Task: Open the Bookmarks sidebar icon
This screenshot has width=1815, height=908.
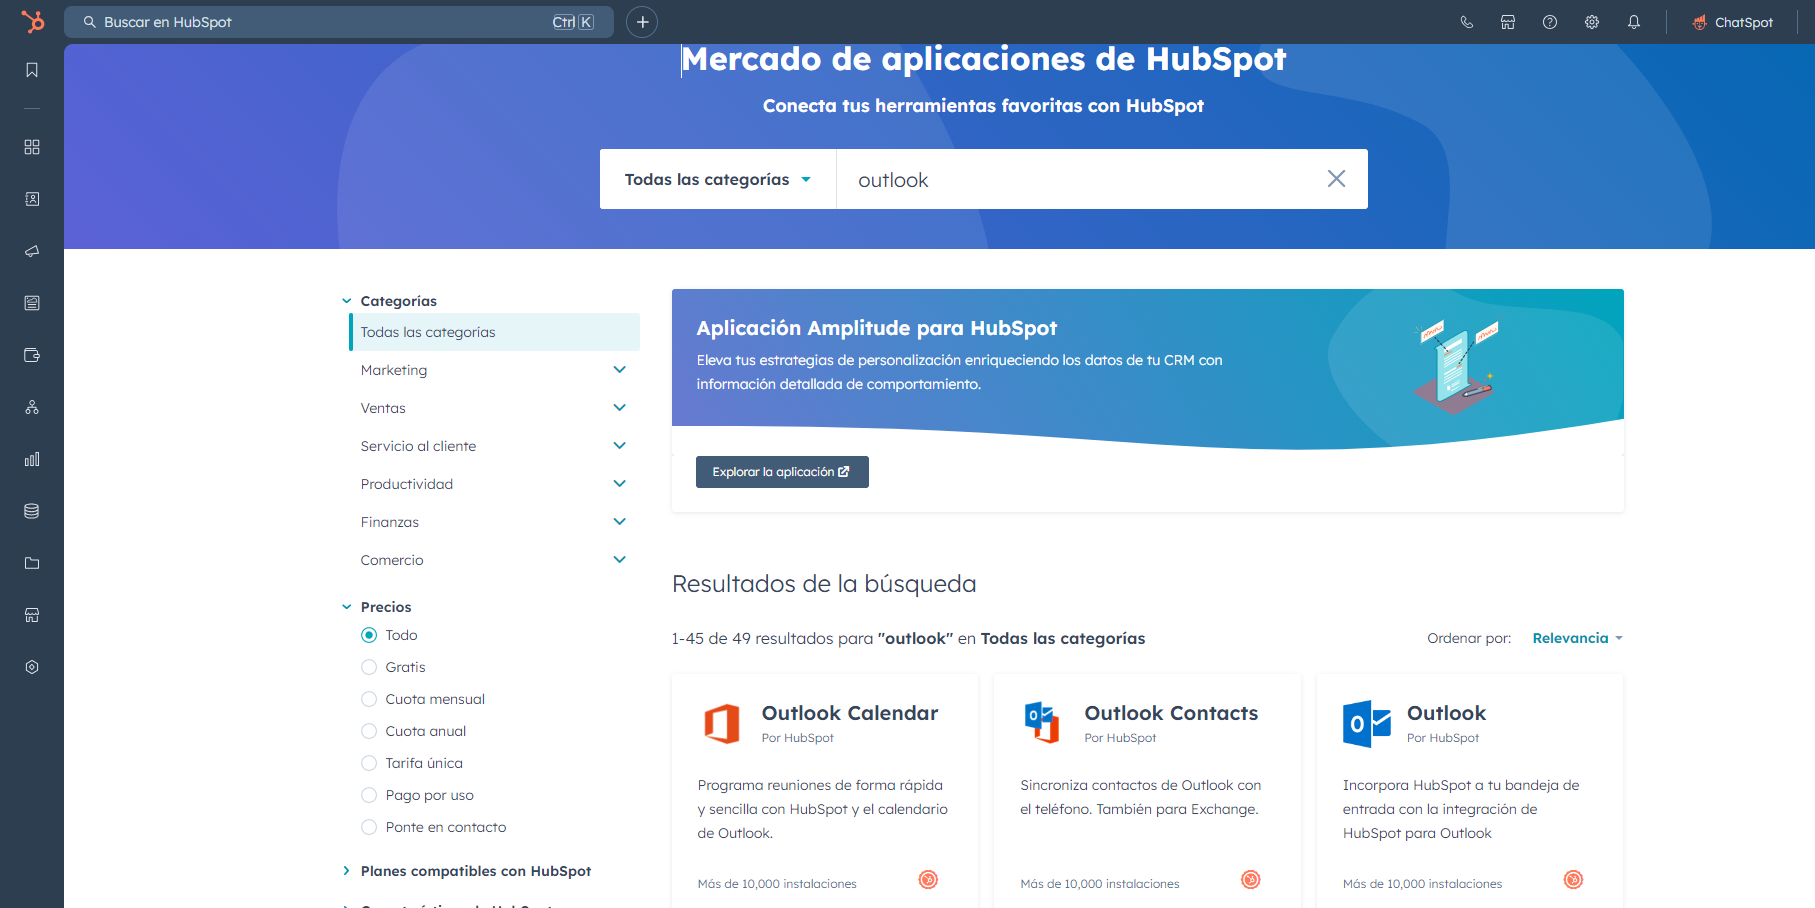Action: pyautogui.click(x=32, y=70)
